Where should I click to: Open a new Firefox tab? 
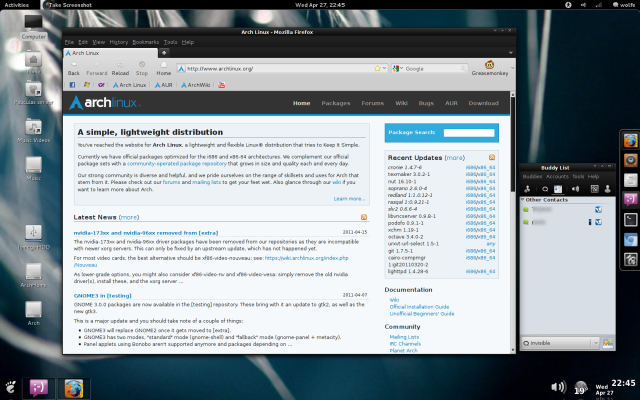164,53
